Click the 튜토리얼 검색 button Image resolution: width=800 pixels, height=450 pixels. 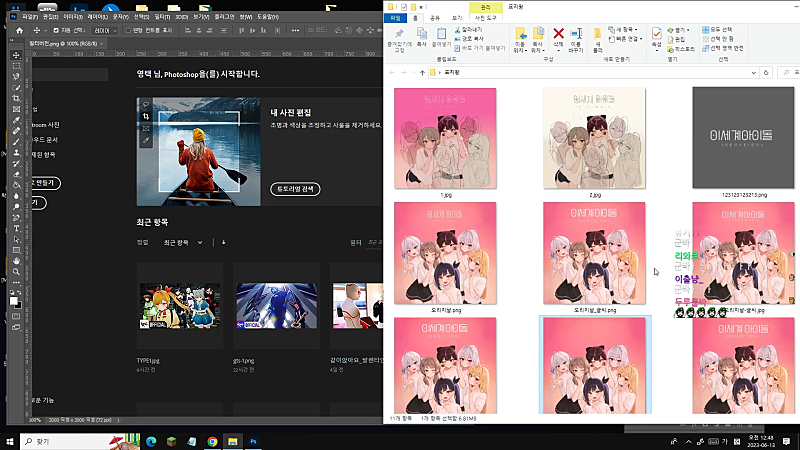[296, 189]
